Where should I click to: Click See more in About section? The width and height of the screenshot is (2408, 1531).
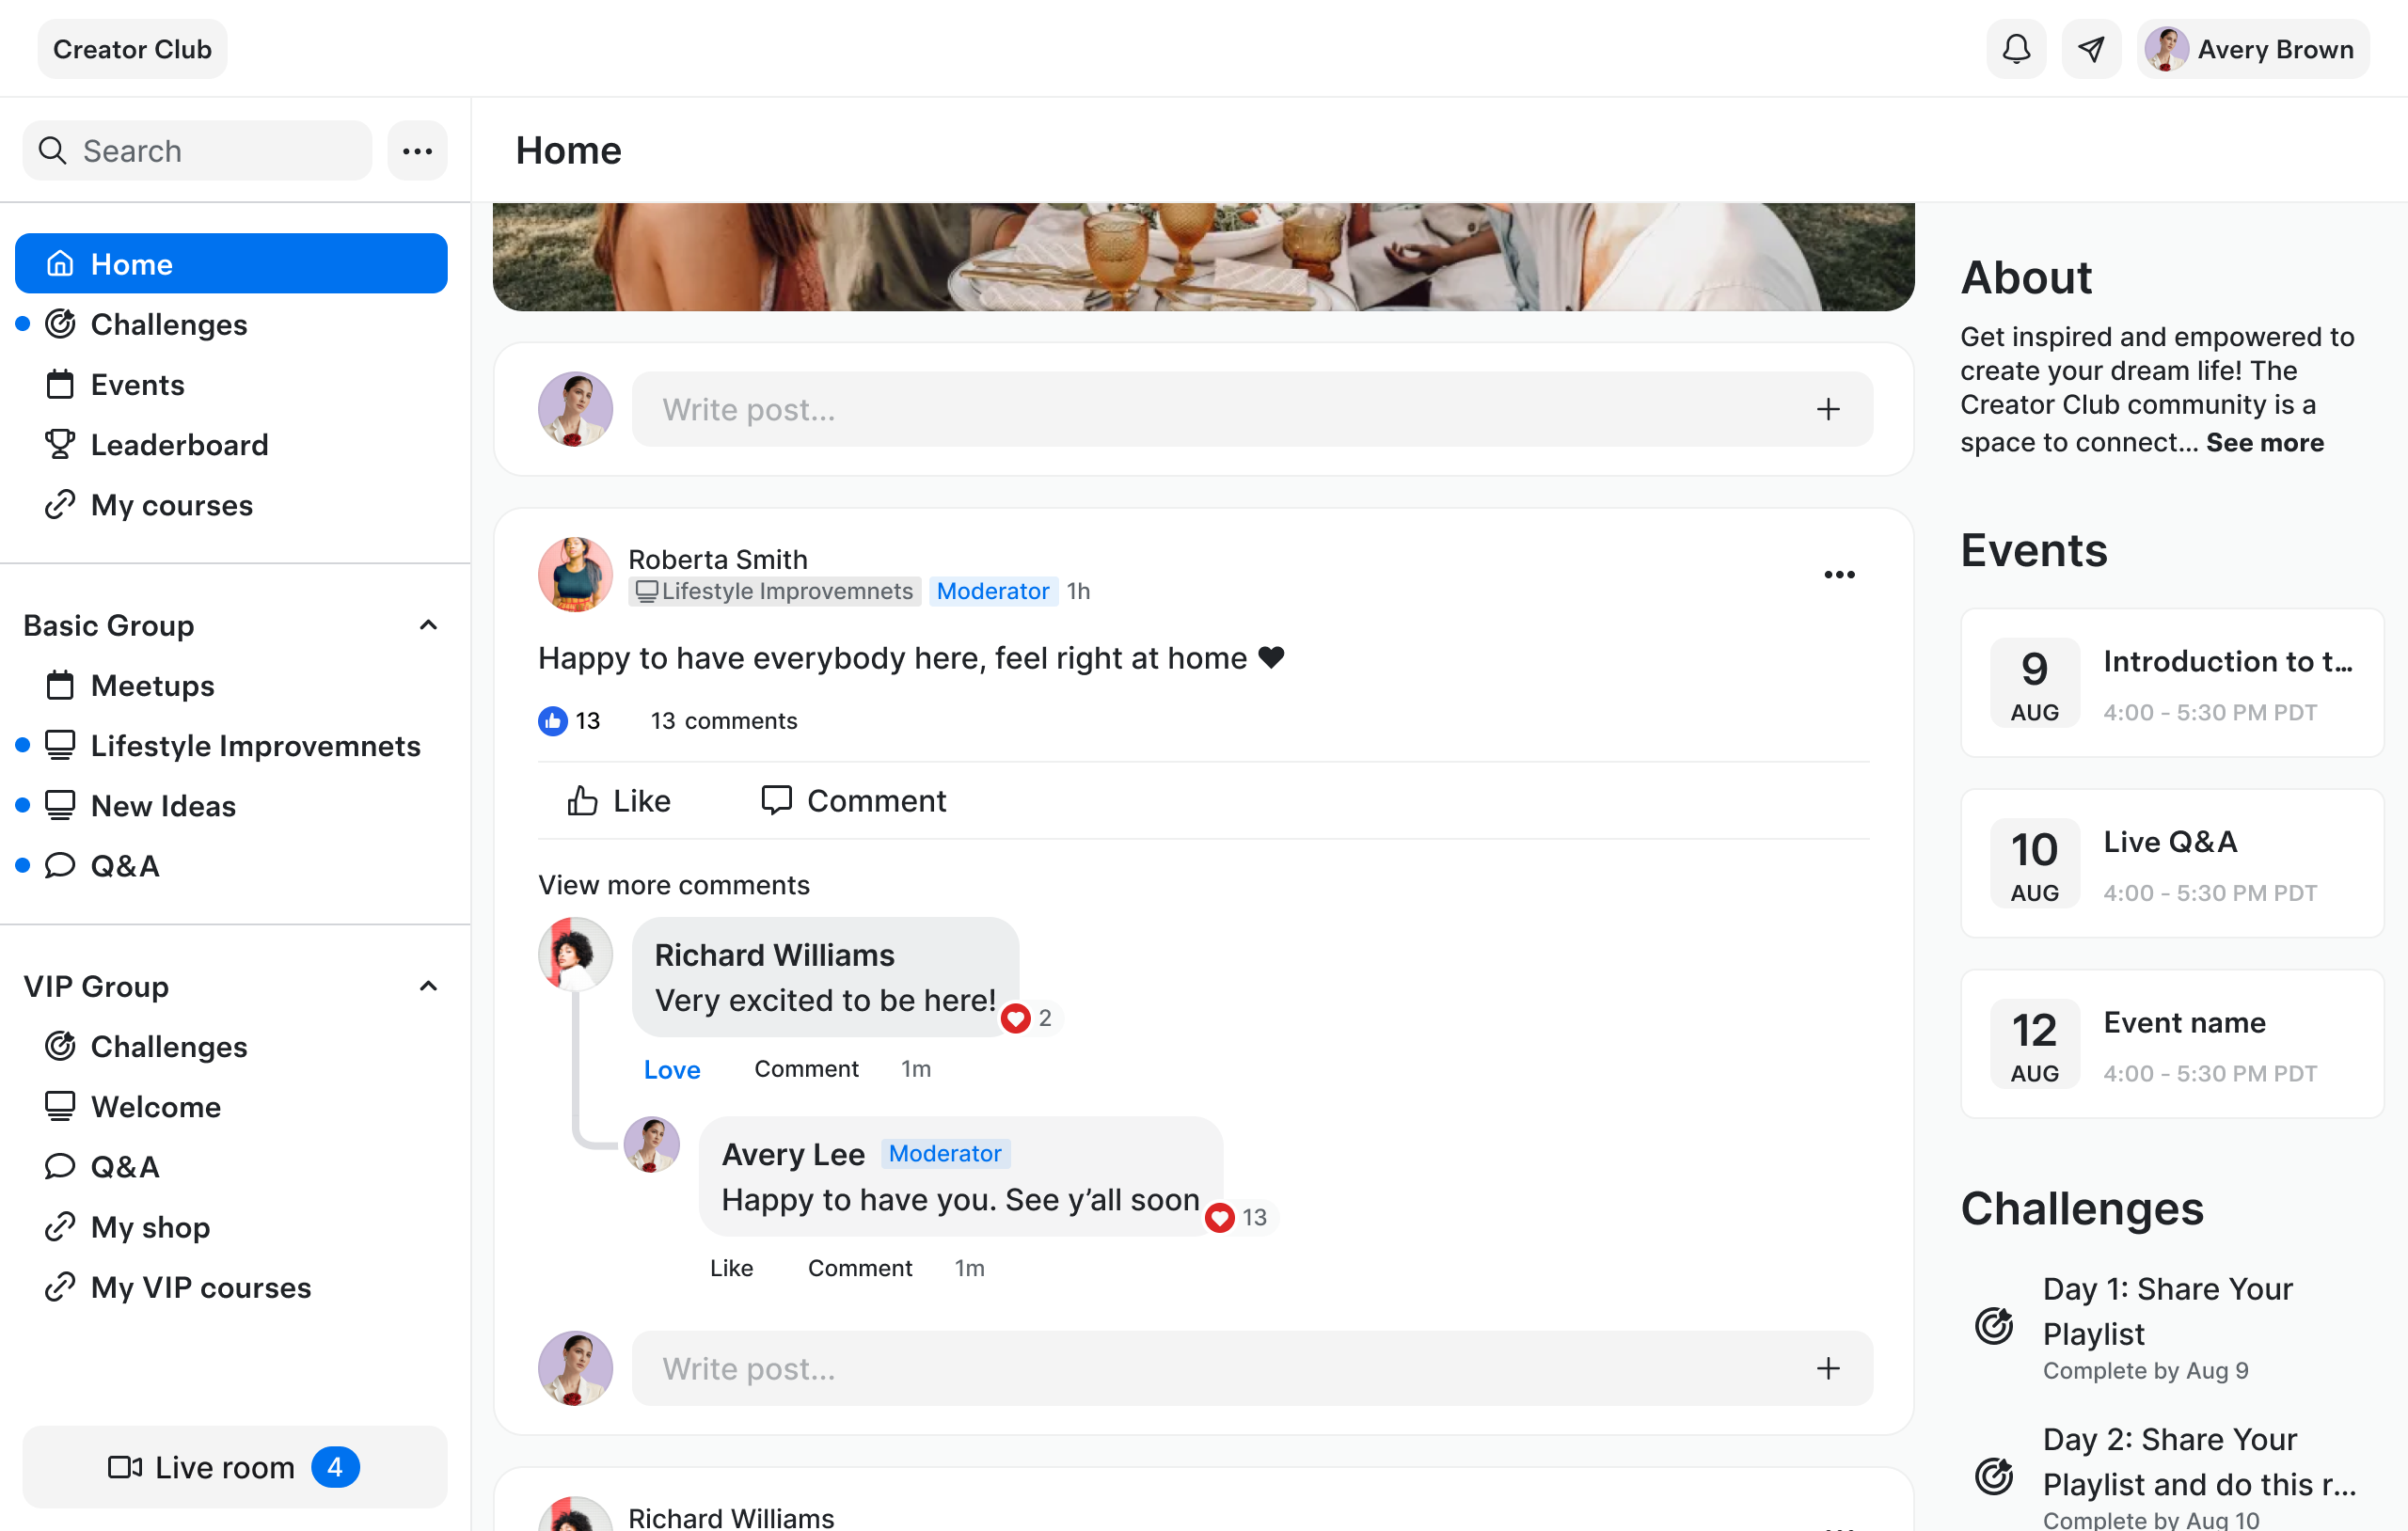[x=2264, y=442]
